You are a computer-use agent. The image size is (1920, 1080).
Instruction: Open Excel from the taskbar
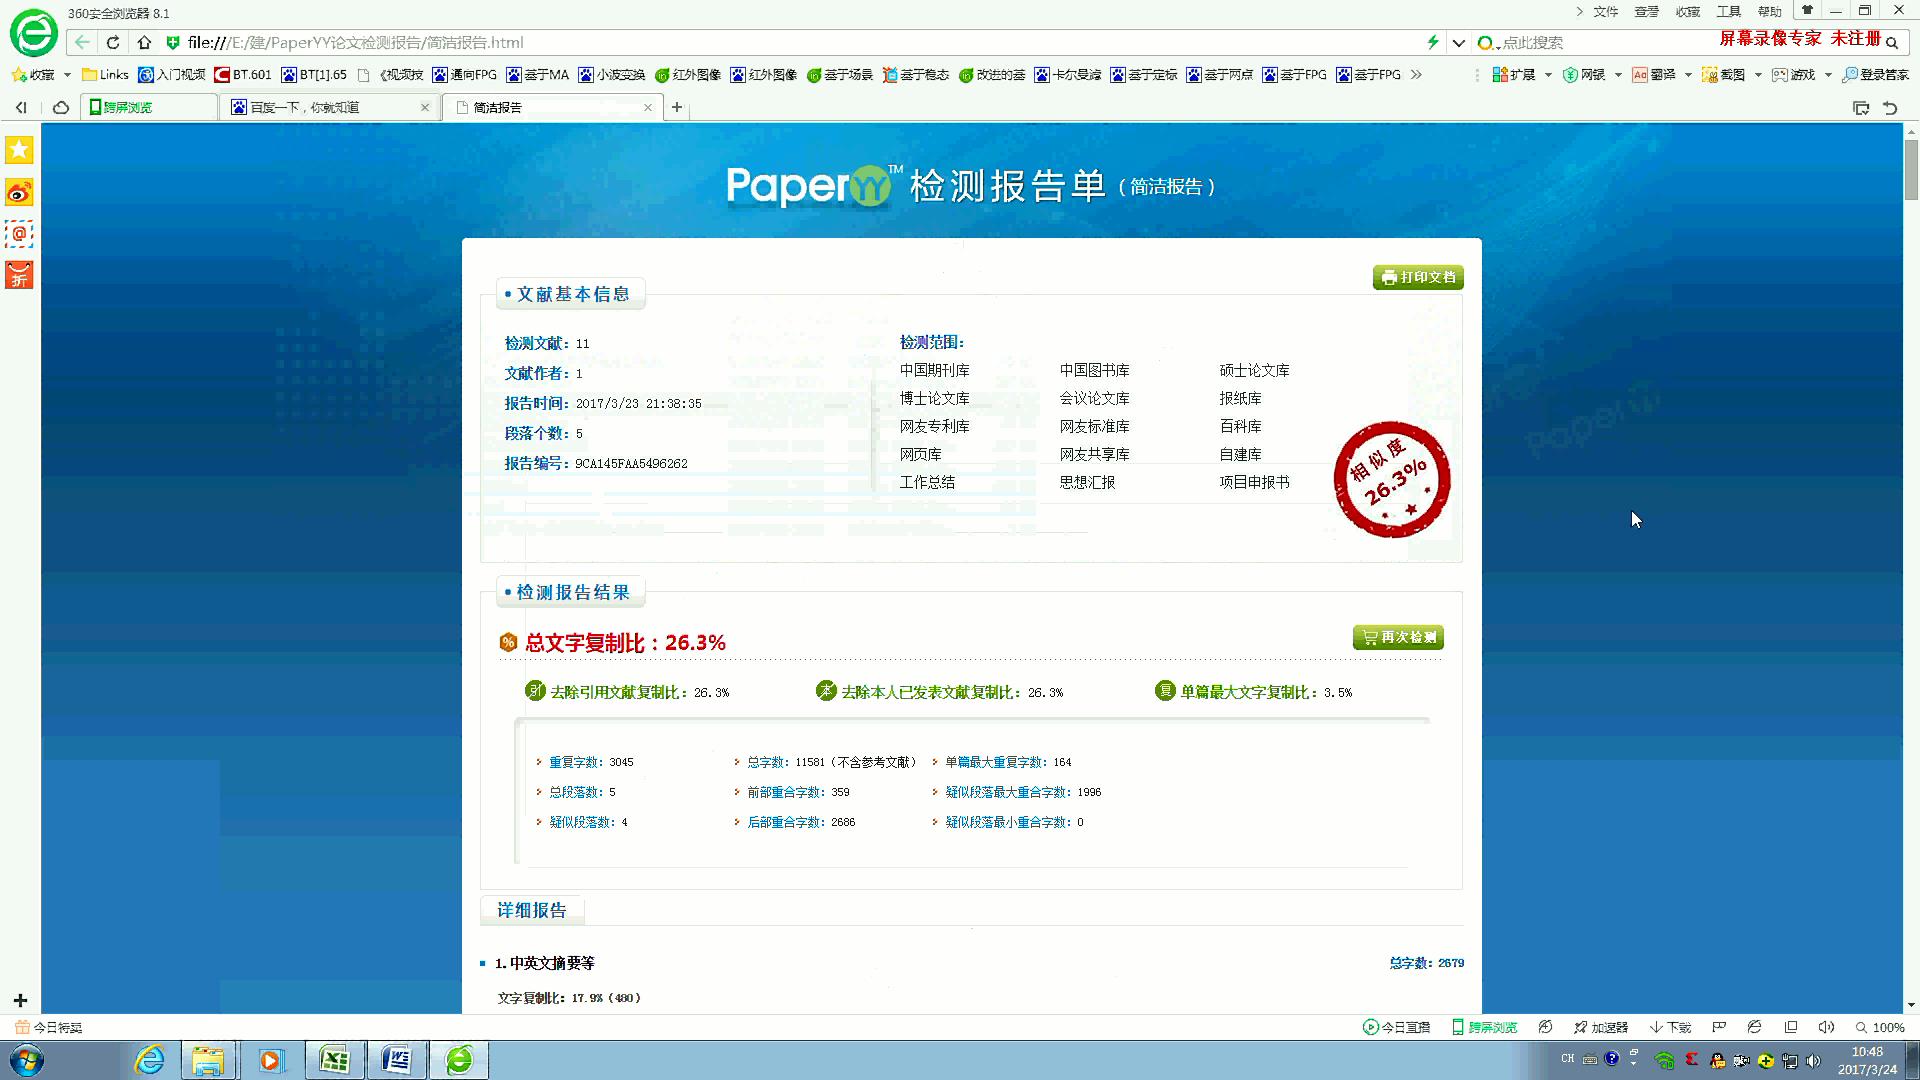pos(334,1060)
